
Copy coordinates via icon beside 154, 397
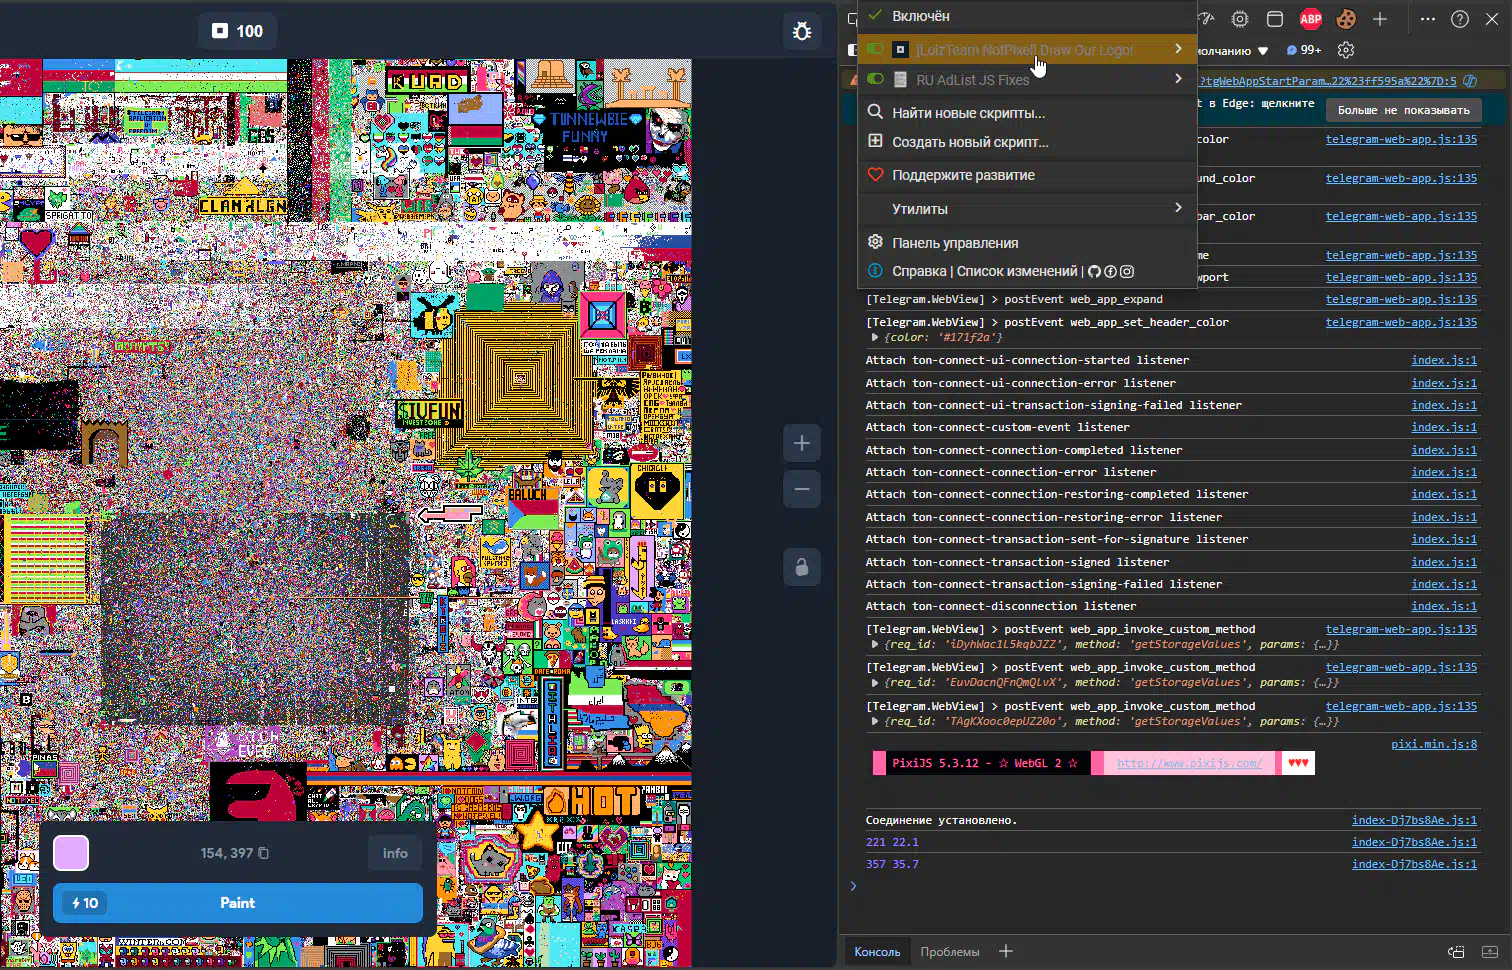pos(264,853)
